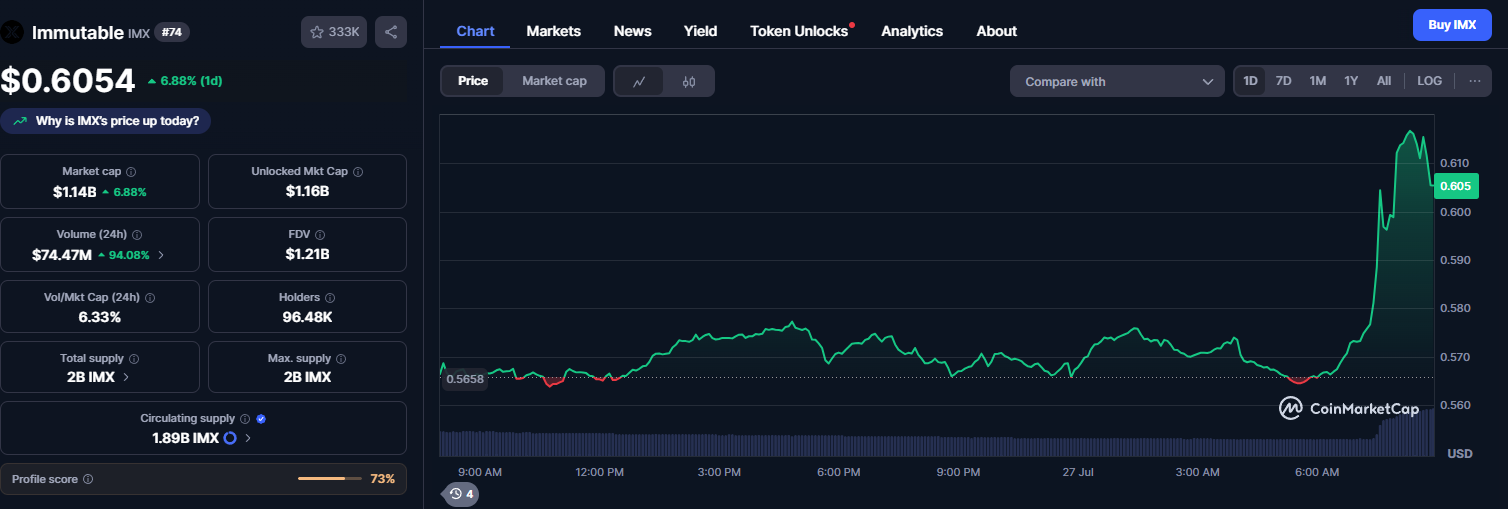Open the Markets tab
The height and width of the screenshot is (509, 1508).
point(553,31)
